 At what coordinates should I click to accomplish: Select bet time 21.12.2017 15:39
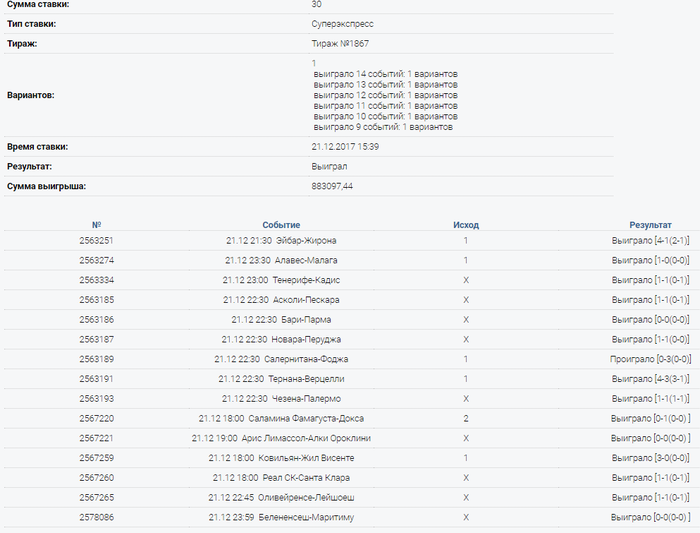tap(345, 147)
